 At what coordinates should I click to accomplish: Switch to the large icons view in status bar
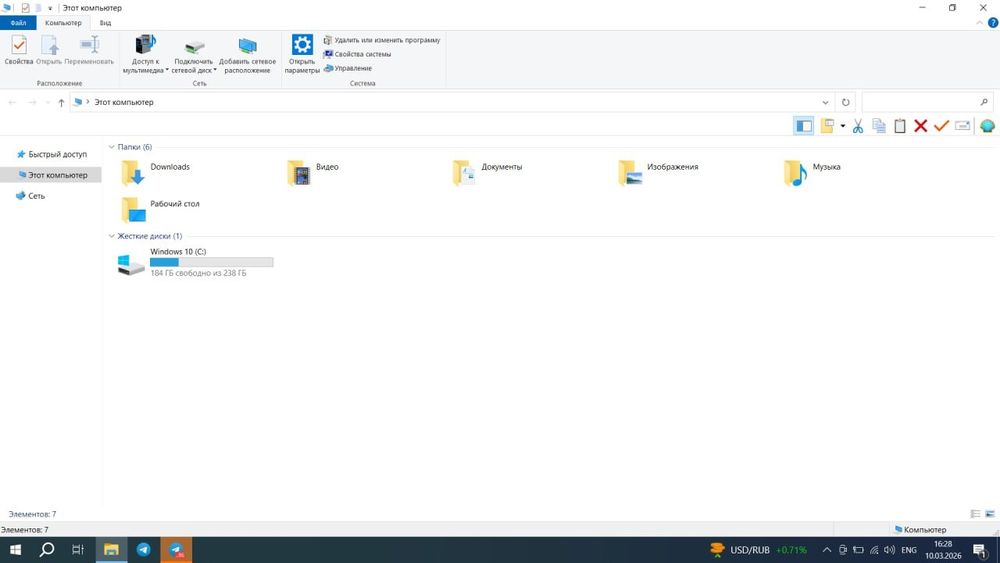990,514
